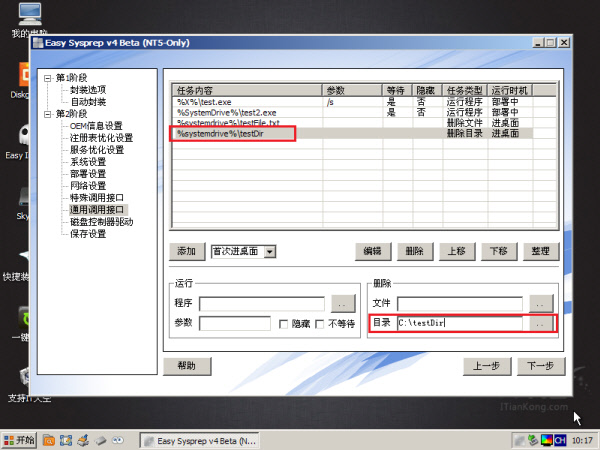Click the 隐藏 column header
The width and height of the screenshot is (600, 450).
point(427,90)
